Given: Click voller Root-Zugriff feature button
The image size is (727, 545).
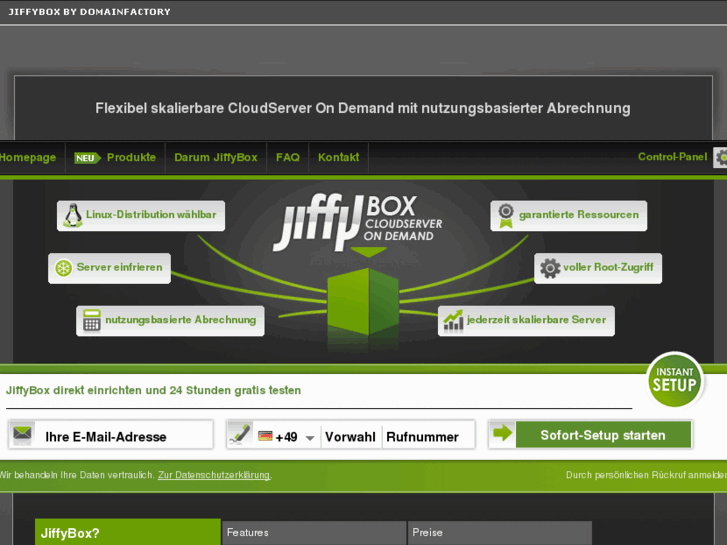Looking at the screenshot, I should coord(598,268).
